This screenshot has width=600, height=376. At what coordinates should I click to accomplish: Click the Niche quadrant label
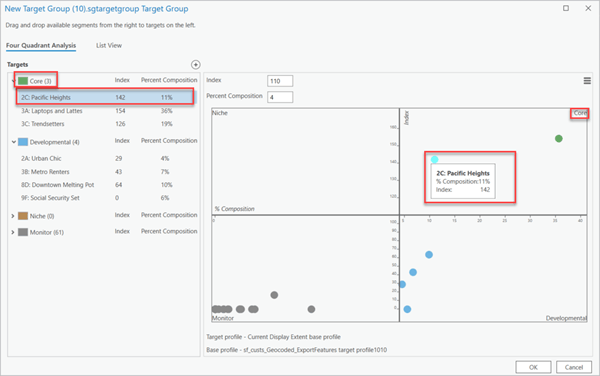click(x=220, y=113)
